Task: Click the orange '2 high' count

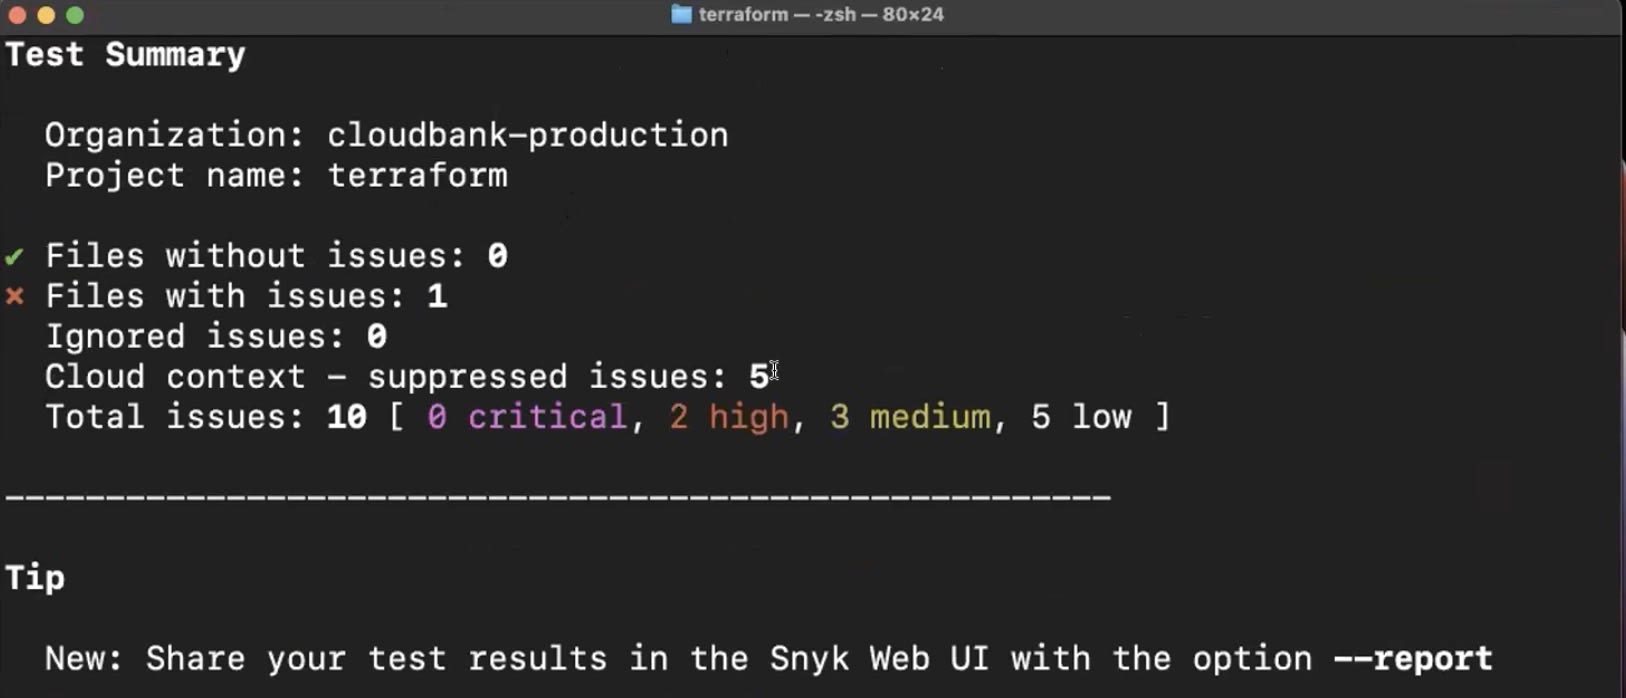Action: pos(730,417)
